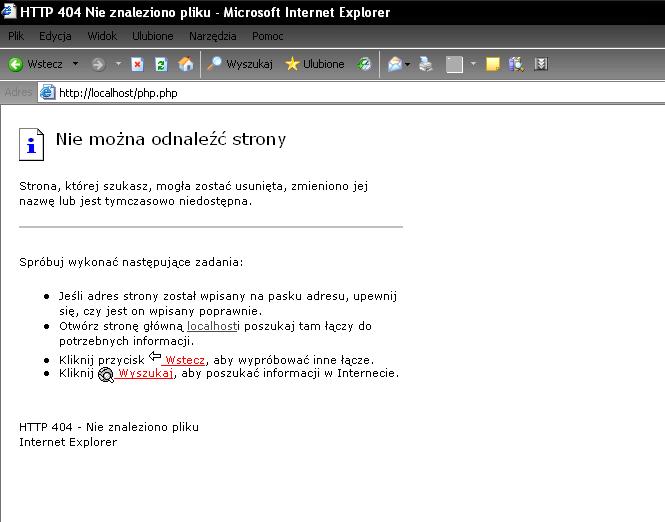Click the Refresh page icon
The height and width of the screenshot is (522, 665).
coord(161,64)
